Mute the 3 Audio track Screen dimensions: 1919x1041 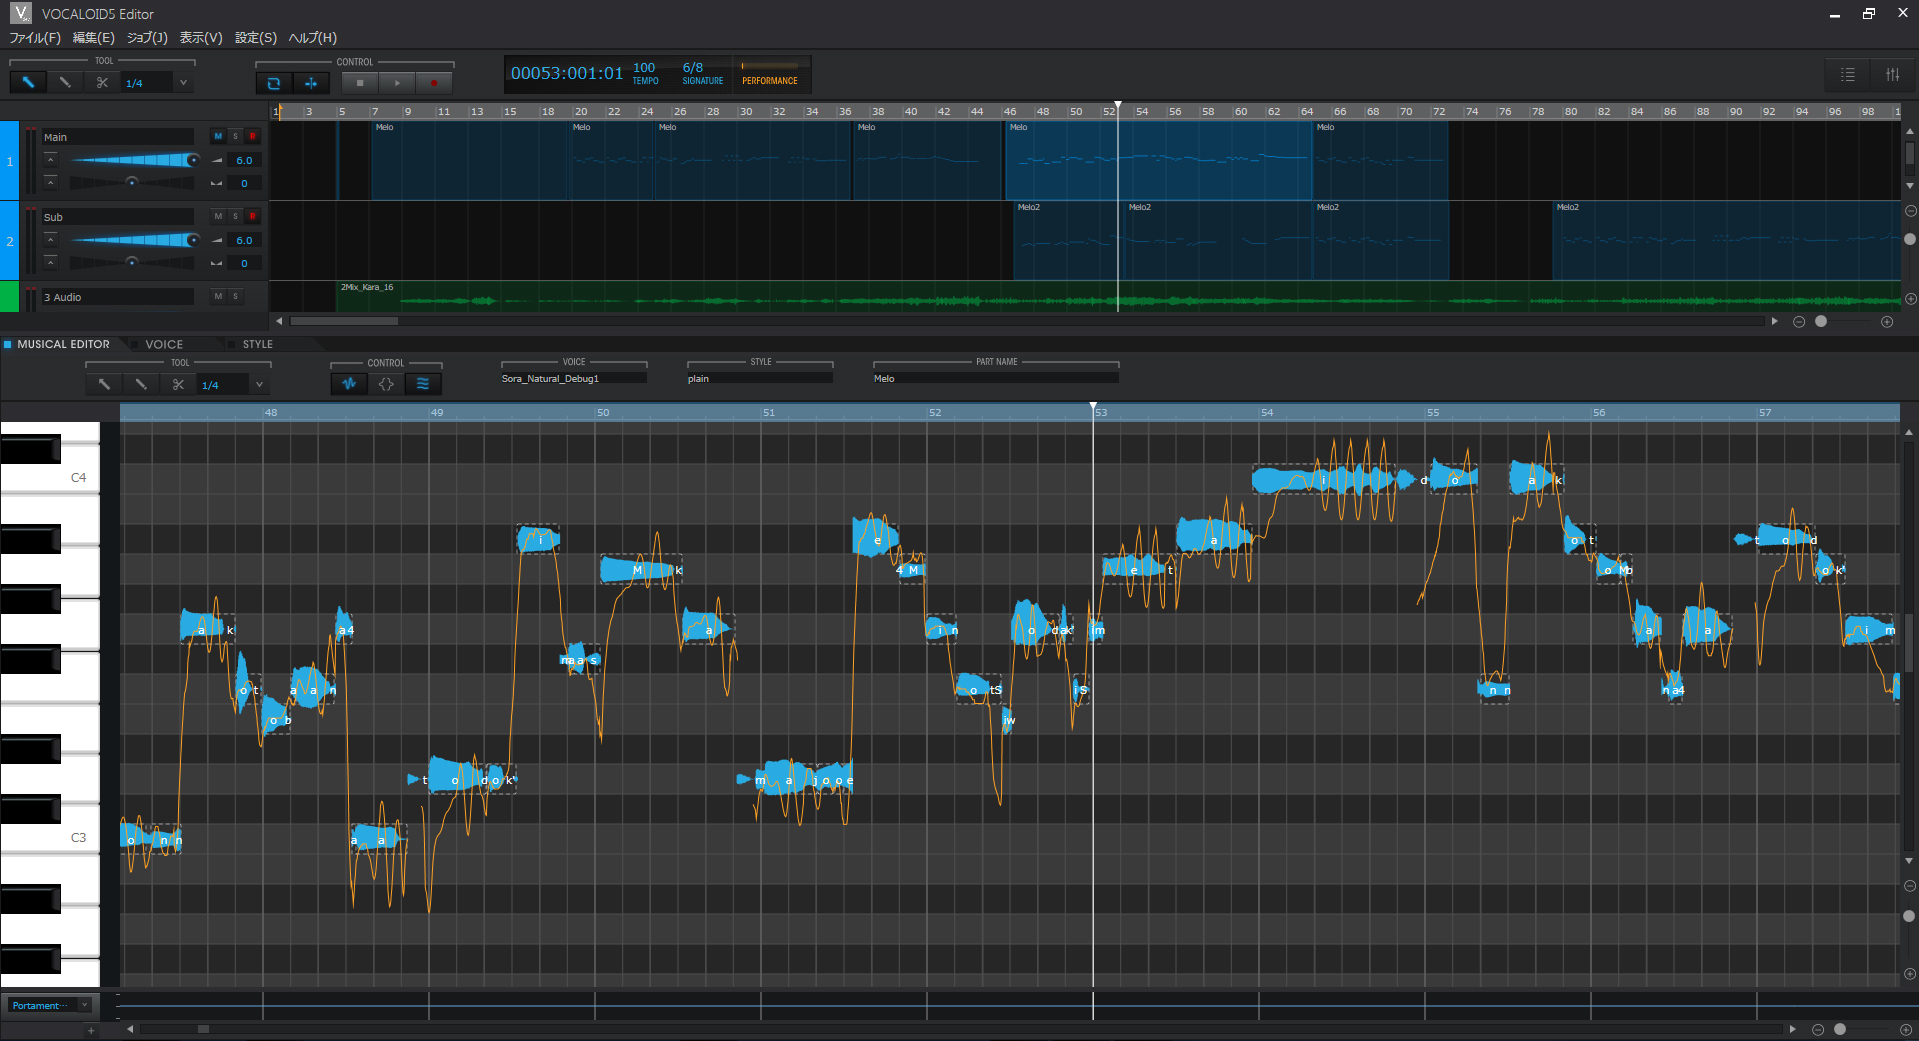218,296
